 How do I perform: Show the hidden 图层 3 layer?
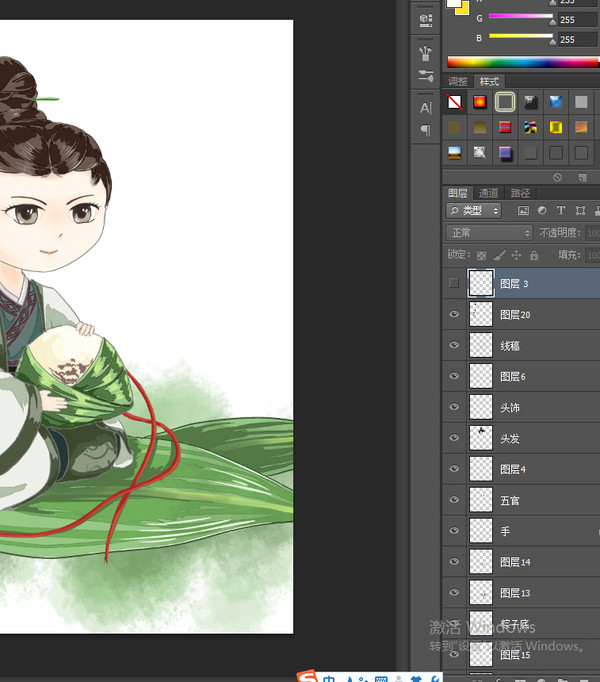point(454,283)
